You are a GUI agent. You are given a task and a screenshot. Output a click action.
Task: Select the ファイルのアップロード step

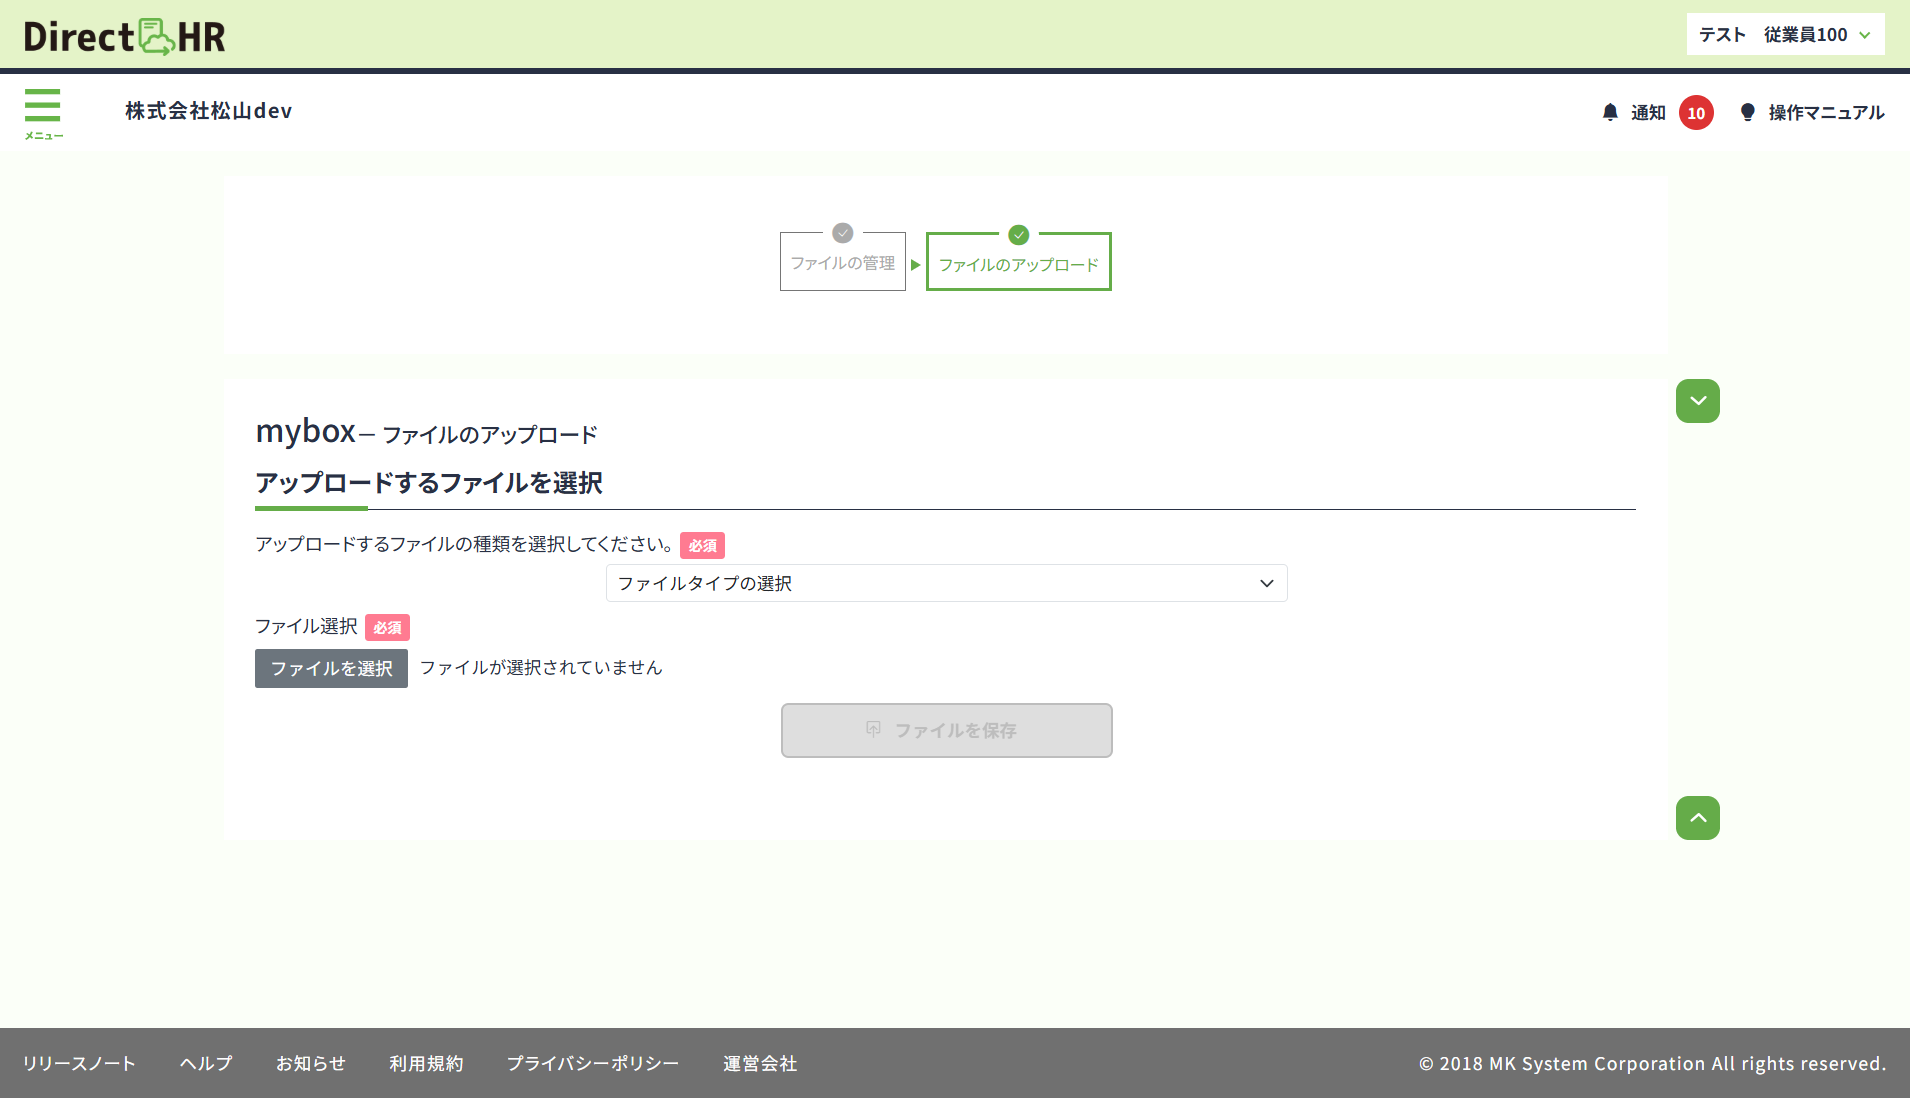point(1018,265)
